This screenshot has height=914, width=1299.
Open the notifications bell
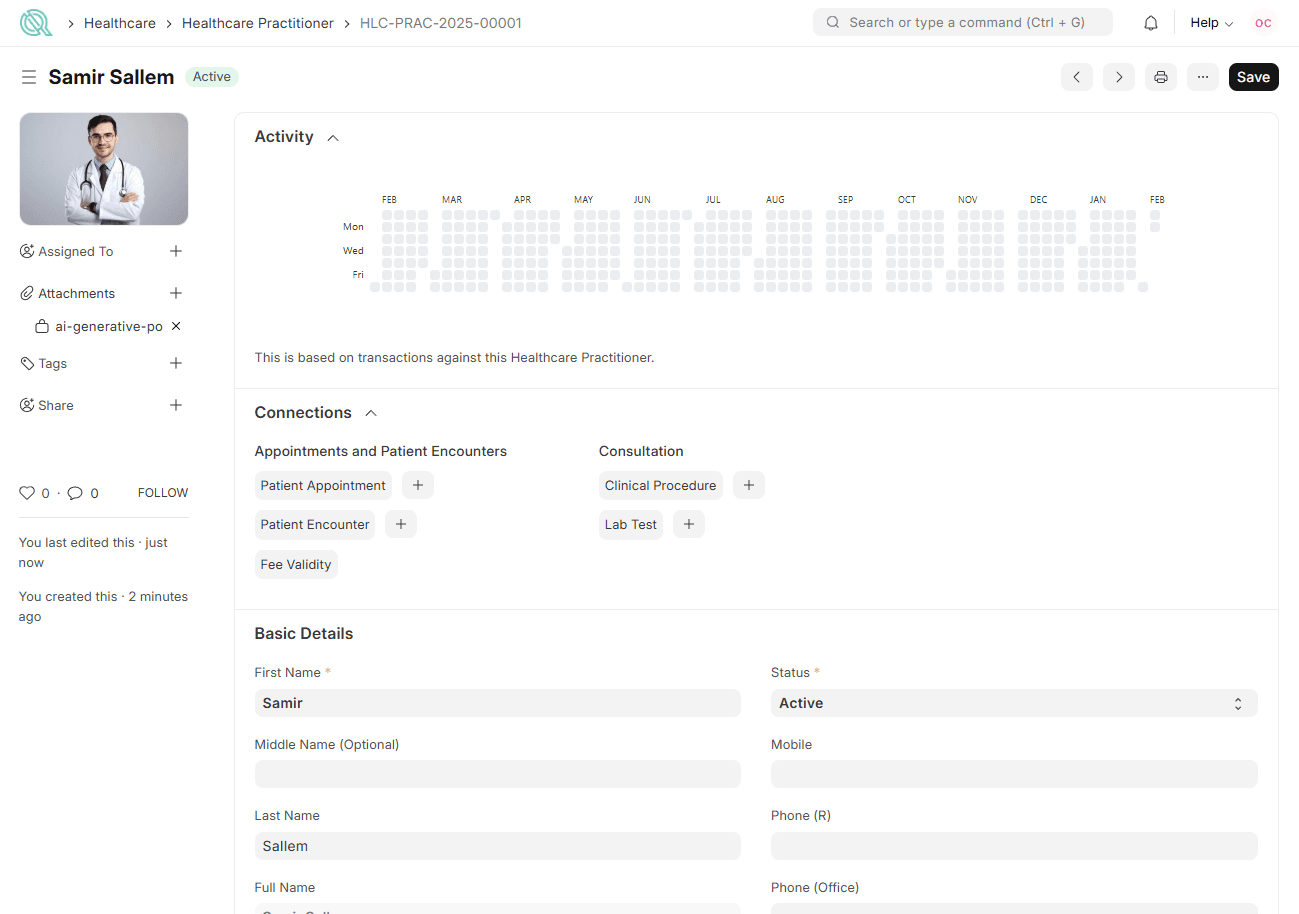[1151, 22]
